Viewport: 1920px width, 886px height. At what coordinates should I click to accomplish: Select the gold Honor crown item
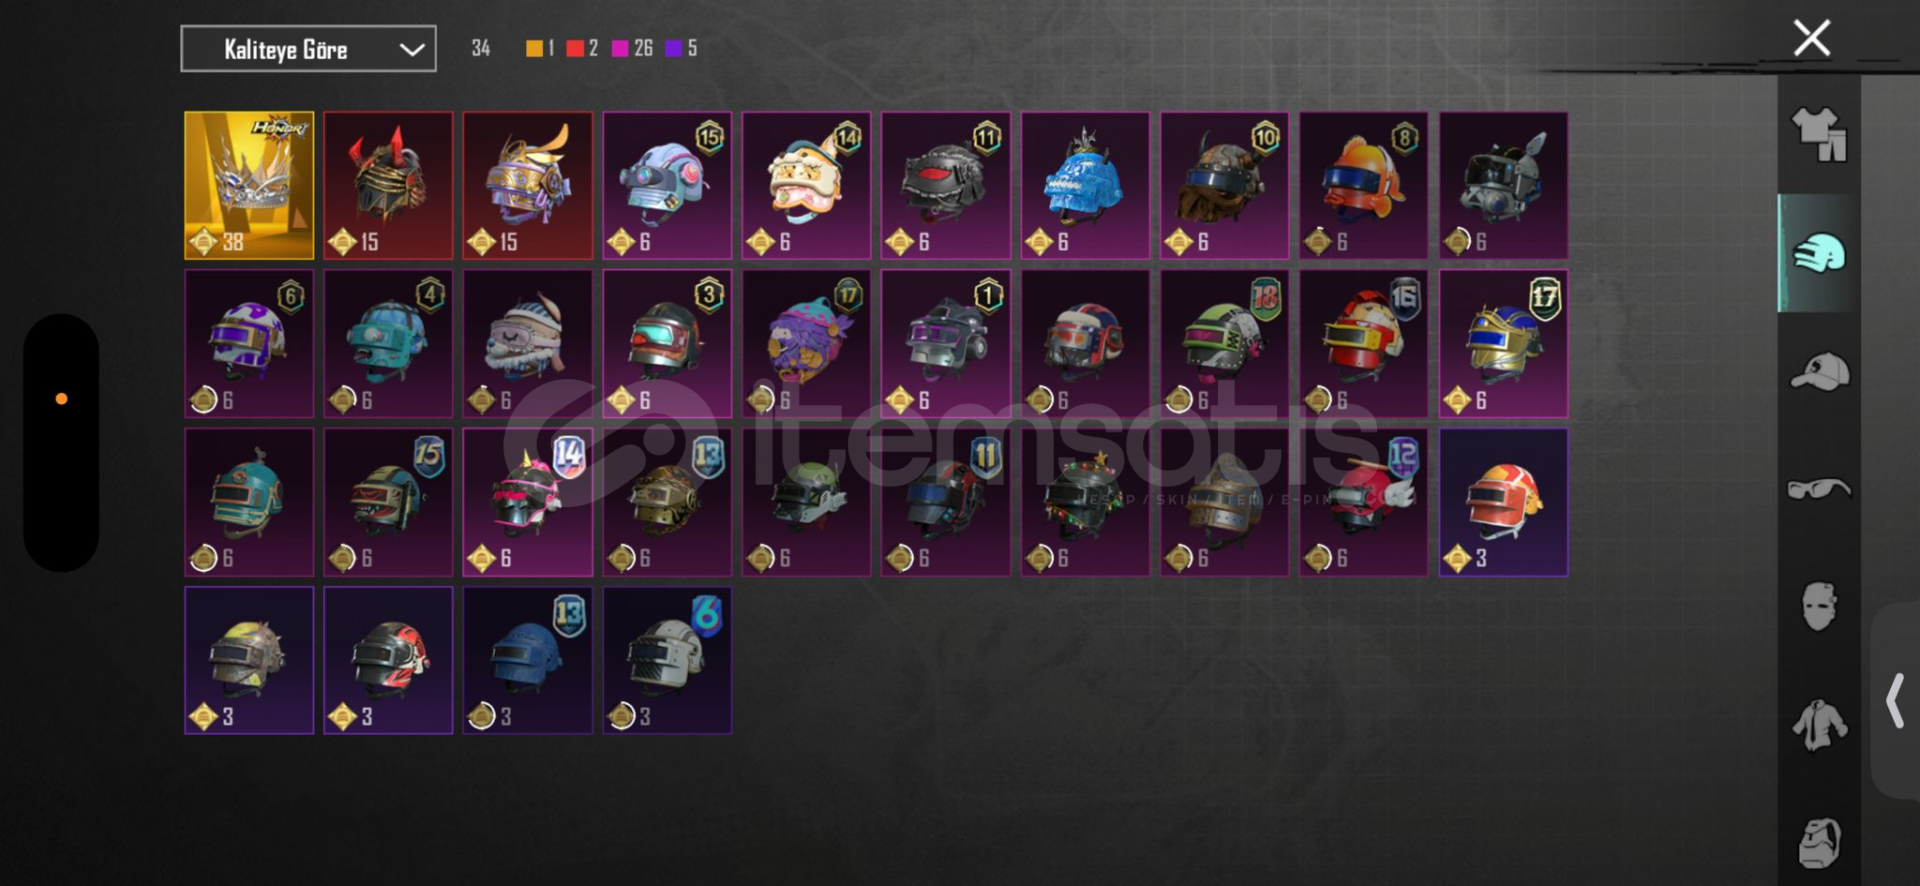(x=249, y=185)
